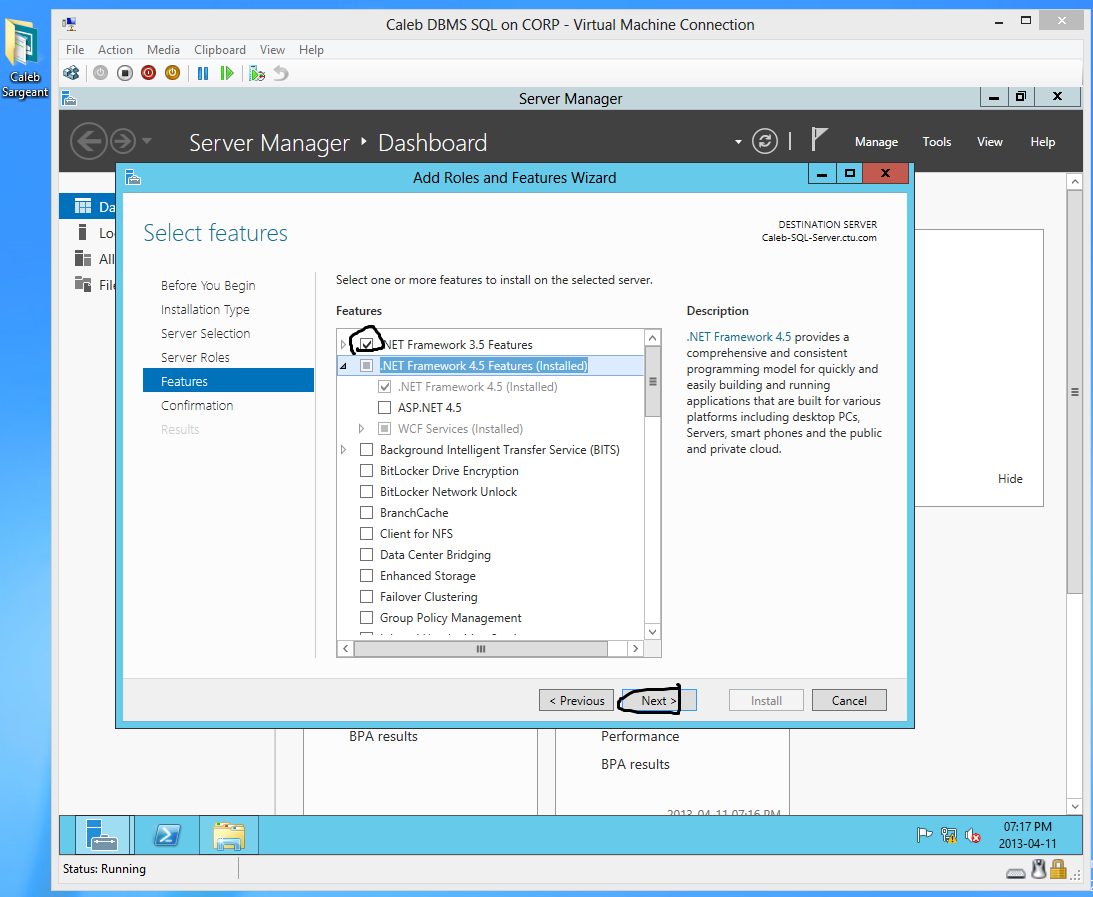Viewport: 1093px width, 897px height.
Task: Open File Explorer from the taskbar
Action: tap(229, 835)
